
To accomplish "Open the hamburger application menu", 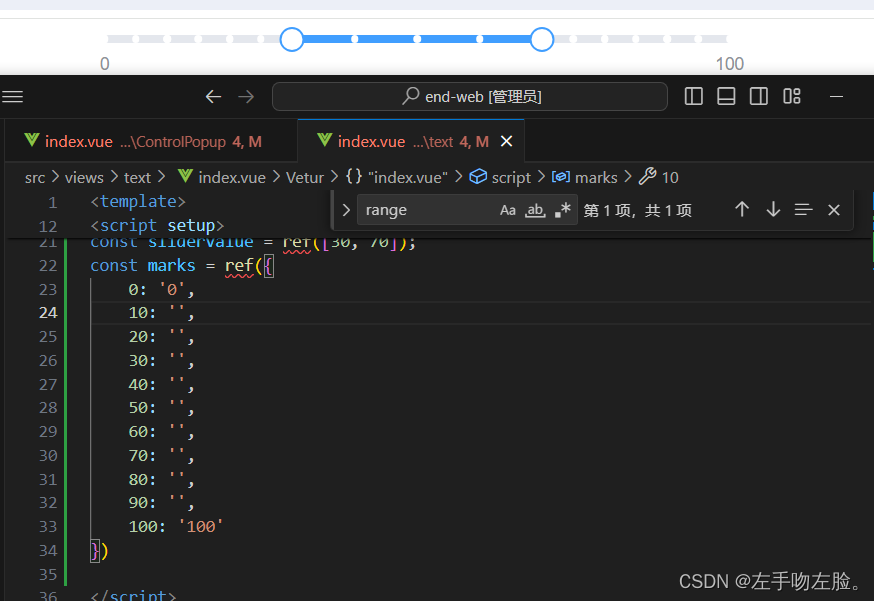I will pyautogui.click(x=12, y=97).
